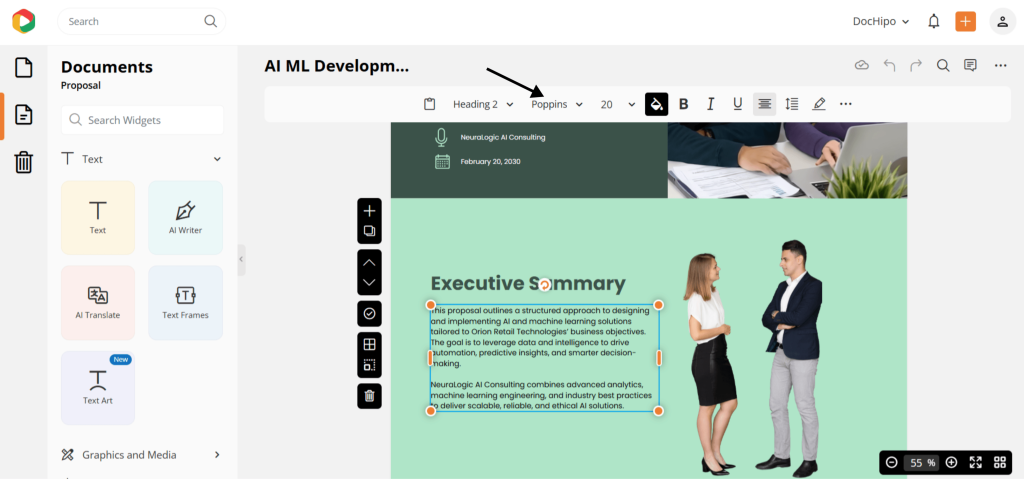Open the toolbar overflow ellipsis menu

846,104
